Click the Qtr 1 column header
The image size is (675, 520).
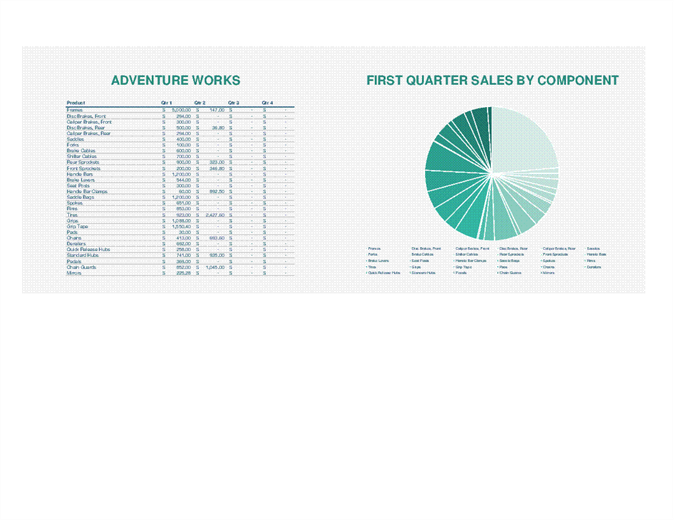(x=167, y=103)
